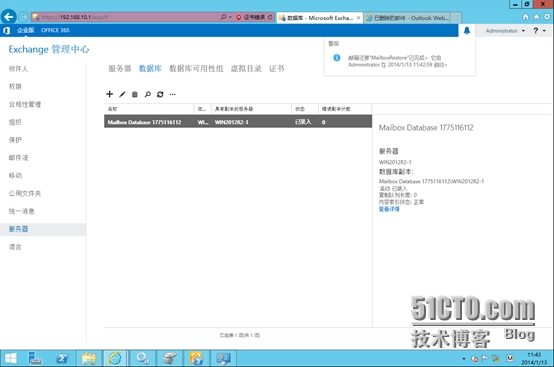Screen dimensions: 554x367
Task: Go forward with browser forward arrow
Action: click(24, 17)
